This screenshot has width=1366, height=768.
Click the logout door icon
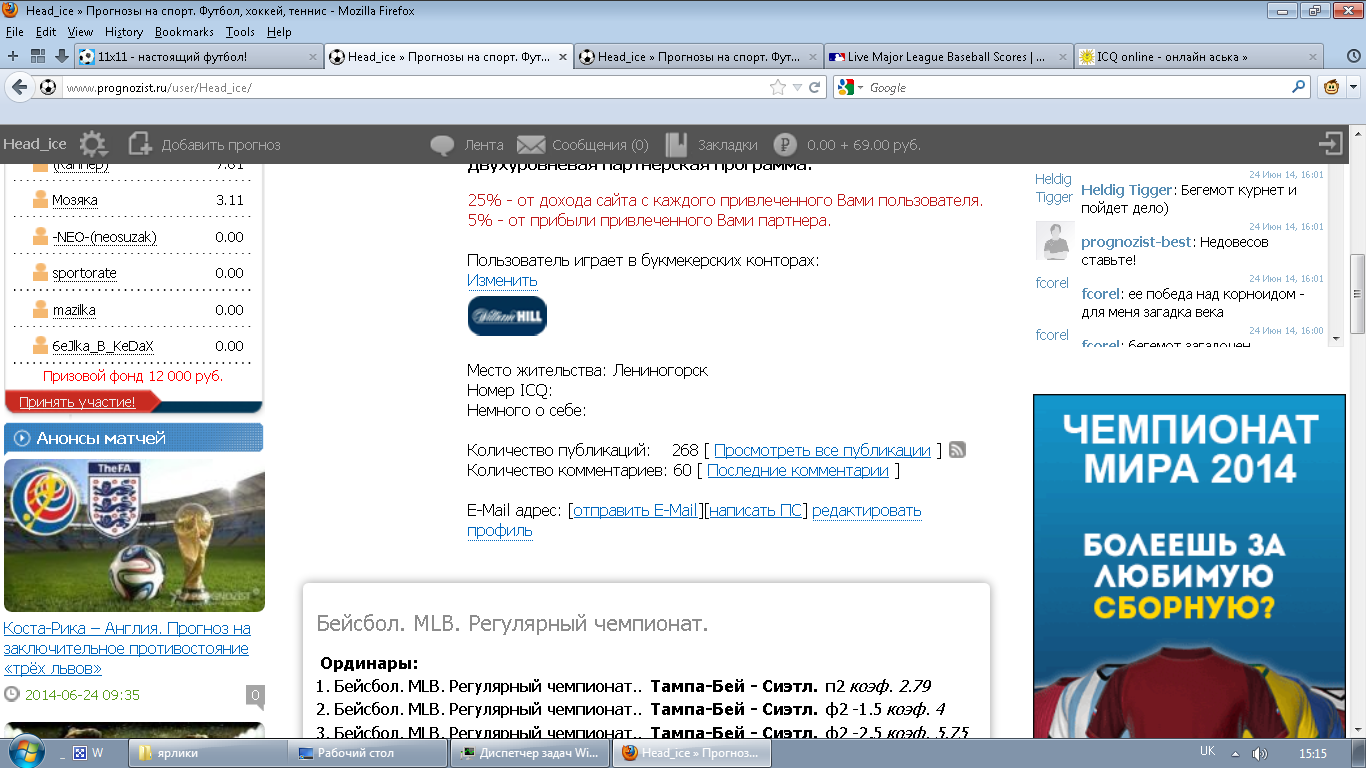pyautogui.click(x=1331, y=144)
